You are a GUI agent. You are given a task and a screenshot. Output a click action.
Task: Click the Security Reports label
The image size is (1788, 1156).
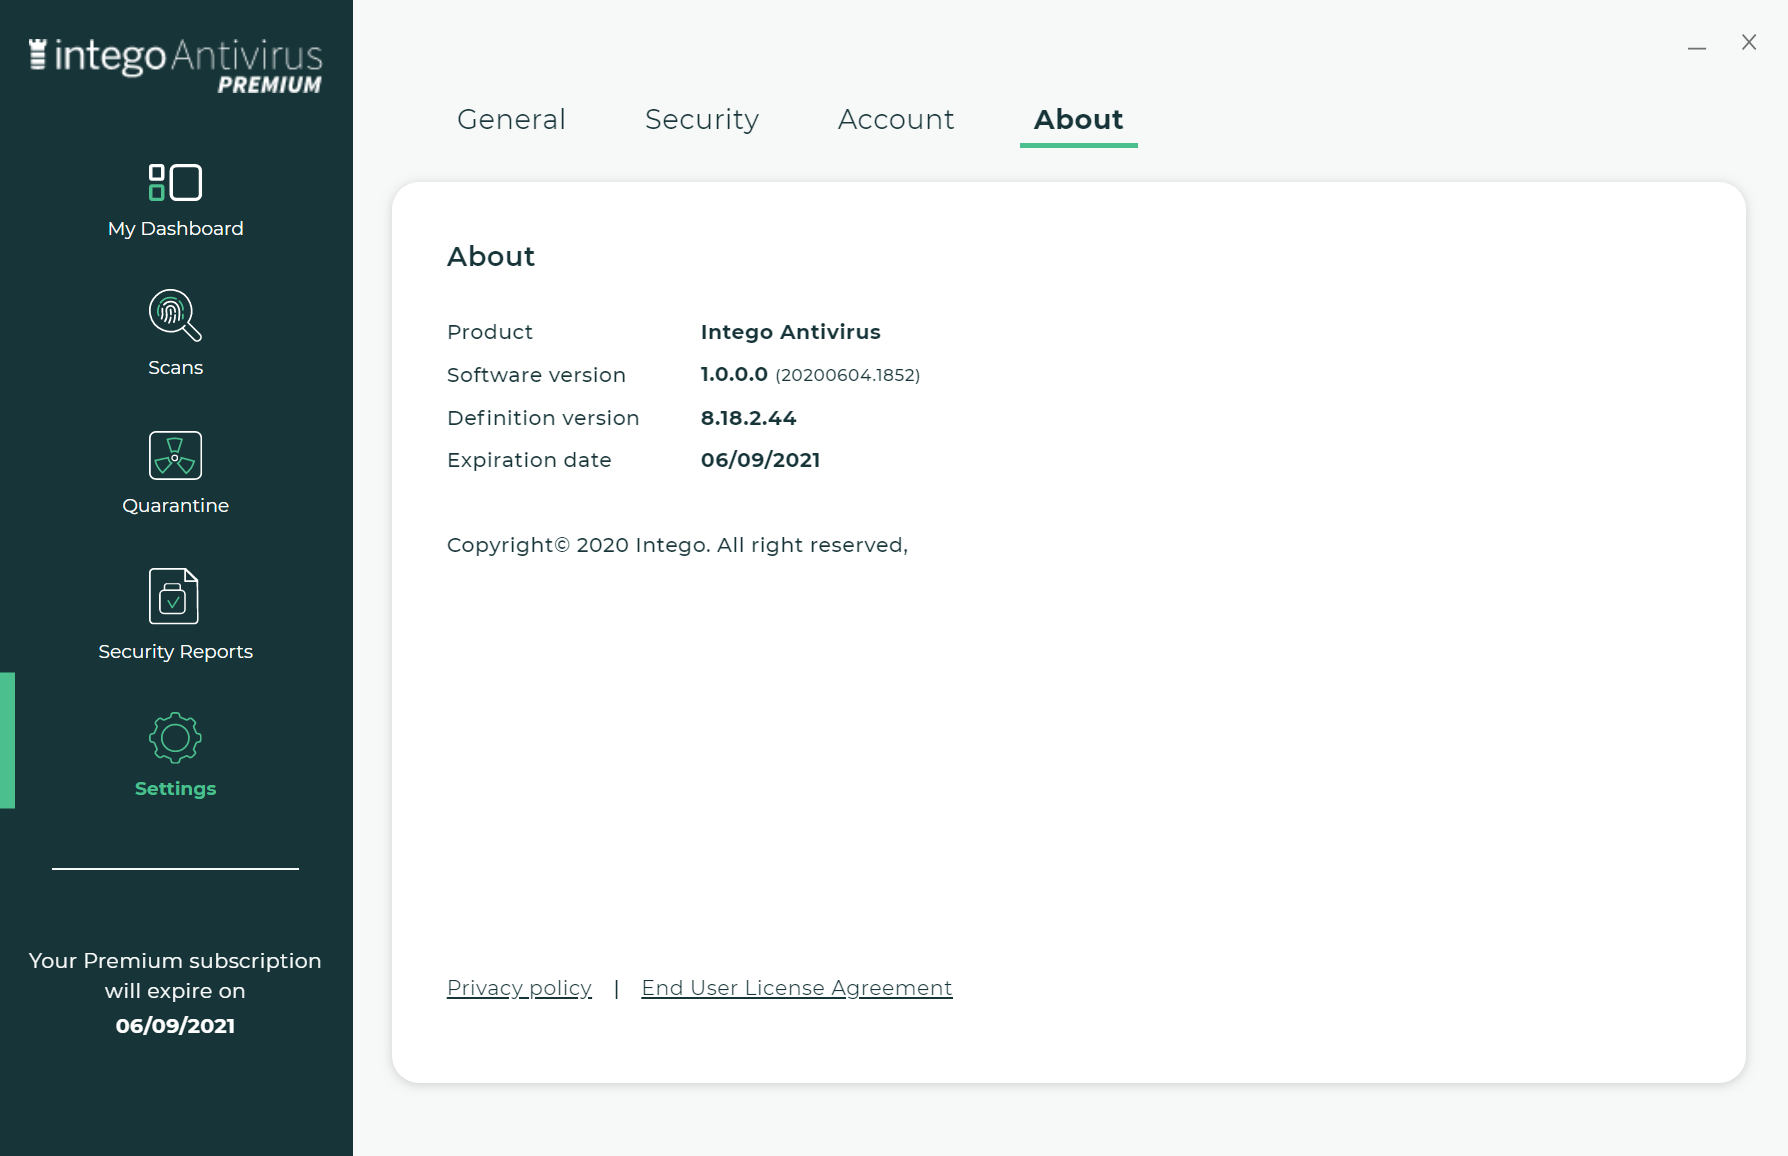coord(176,652)
